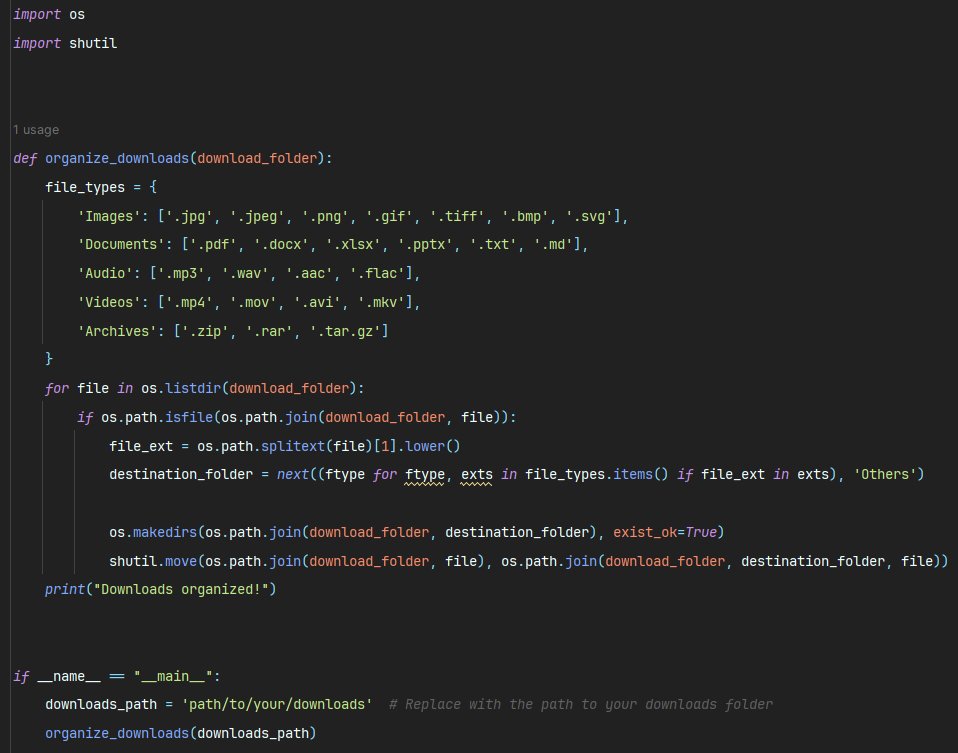This screenshot has height=753, width=958.
Task: Click the underlined 'exts' warning variable
Action: tap(477, 474)
